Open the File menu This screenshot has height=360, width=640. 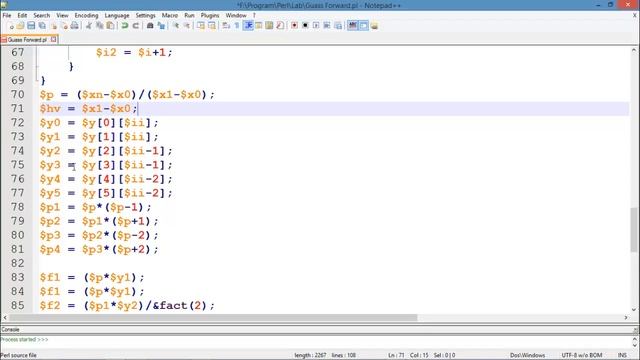coord(7,16)
